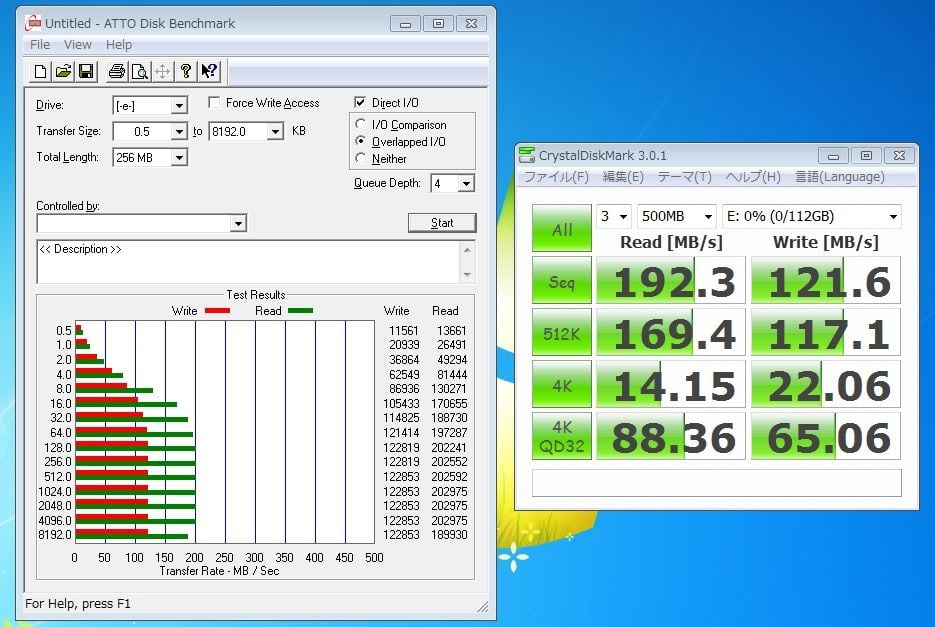Open ファイル(F) menu in CrystalDiskMark
Viewport: 935px width, 627px height.
[x=556, y=177]
